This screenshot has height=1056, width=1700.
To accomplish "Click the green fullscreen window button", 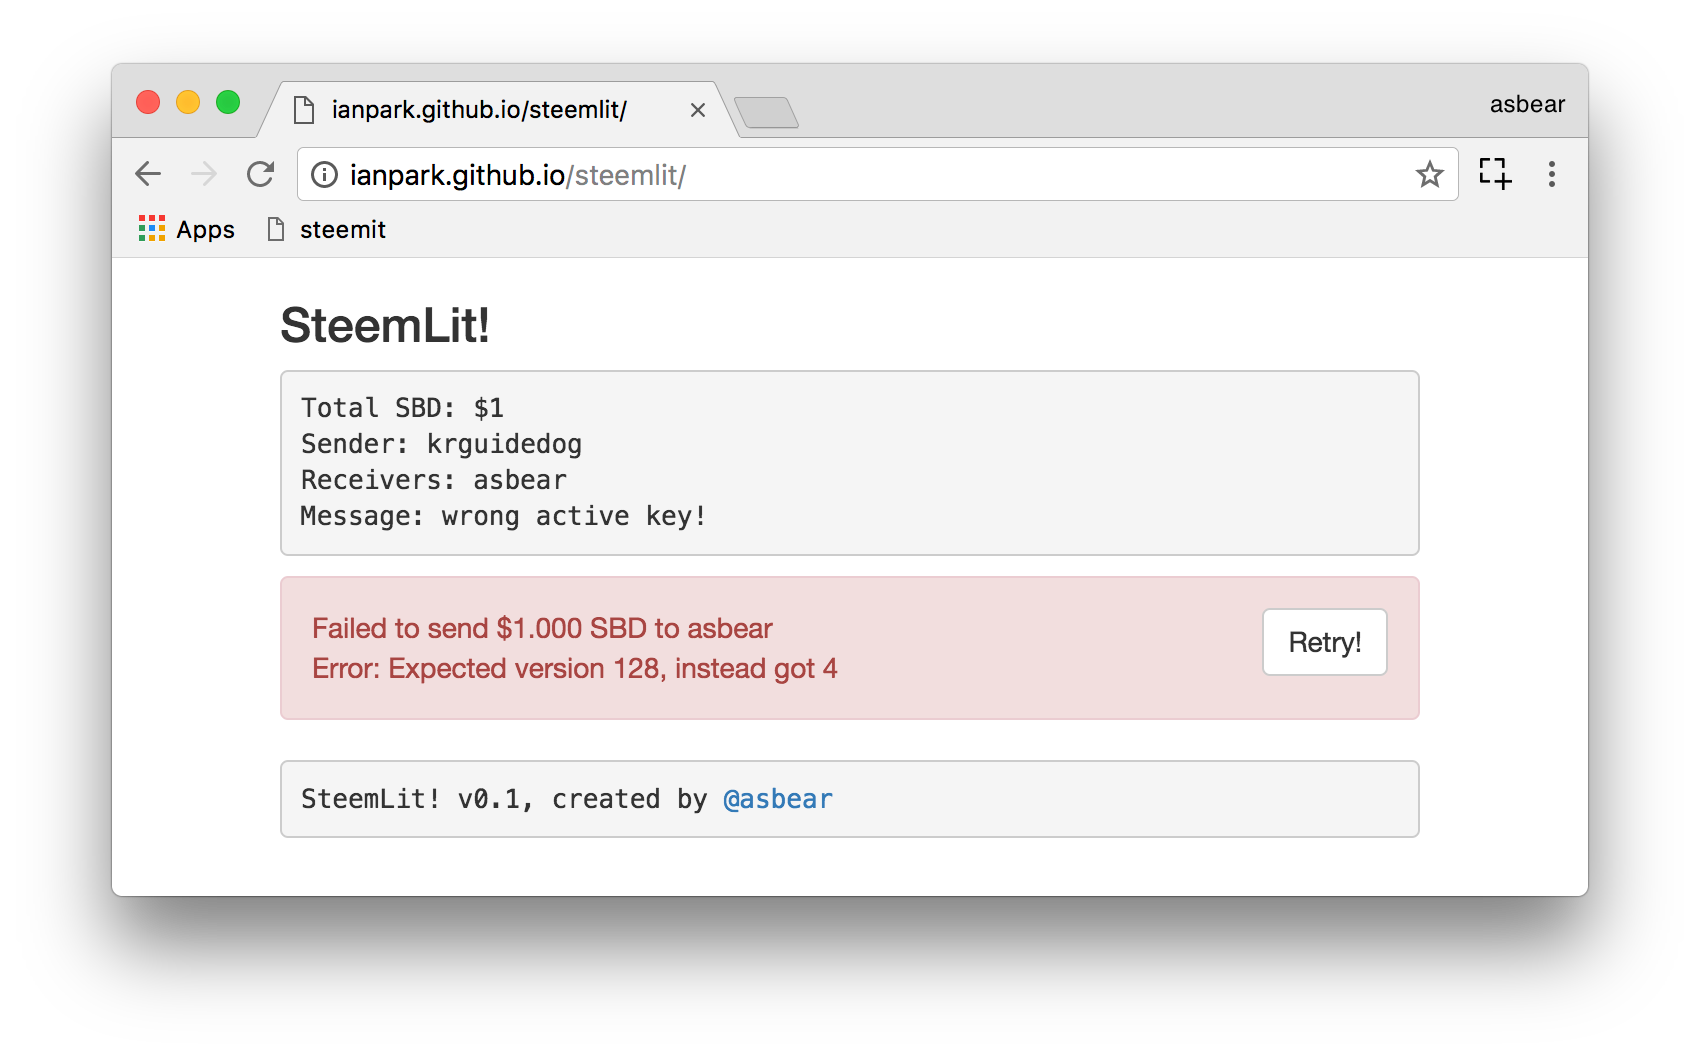I will (x=228, y=102).
